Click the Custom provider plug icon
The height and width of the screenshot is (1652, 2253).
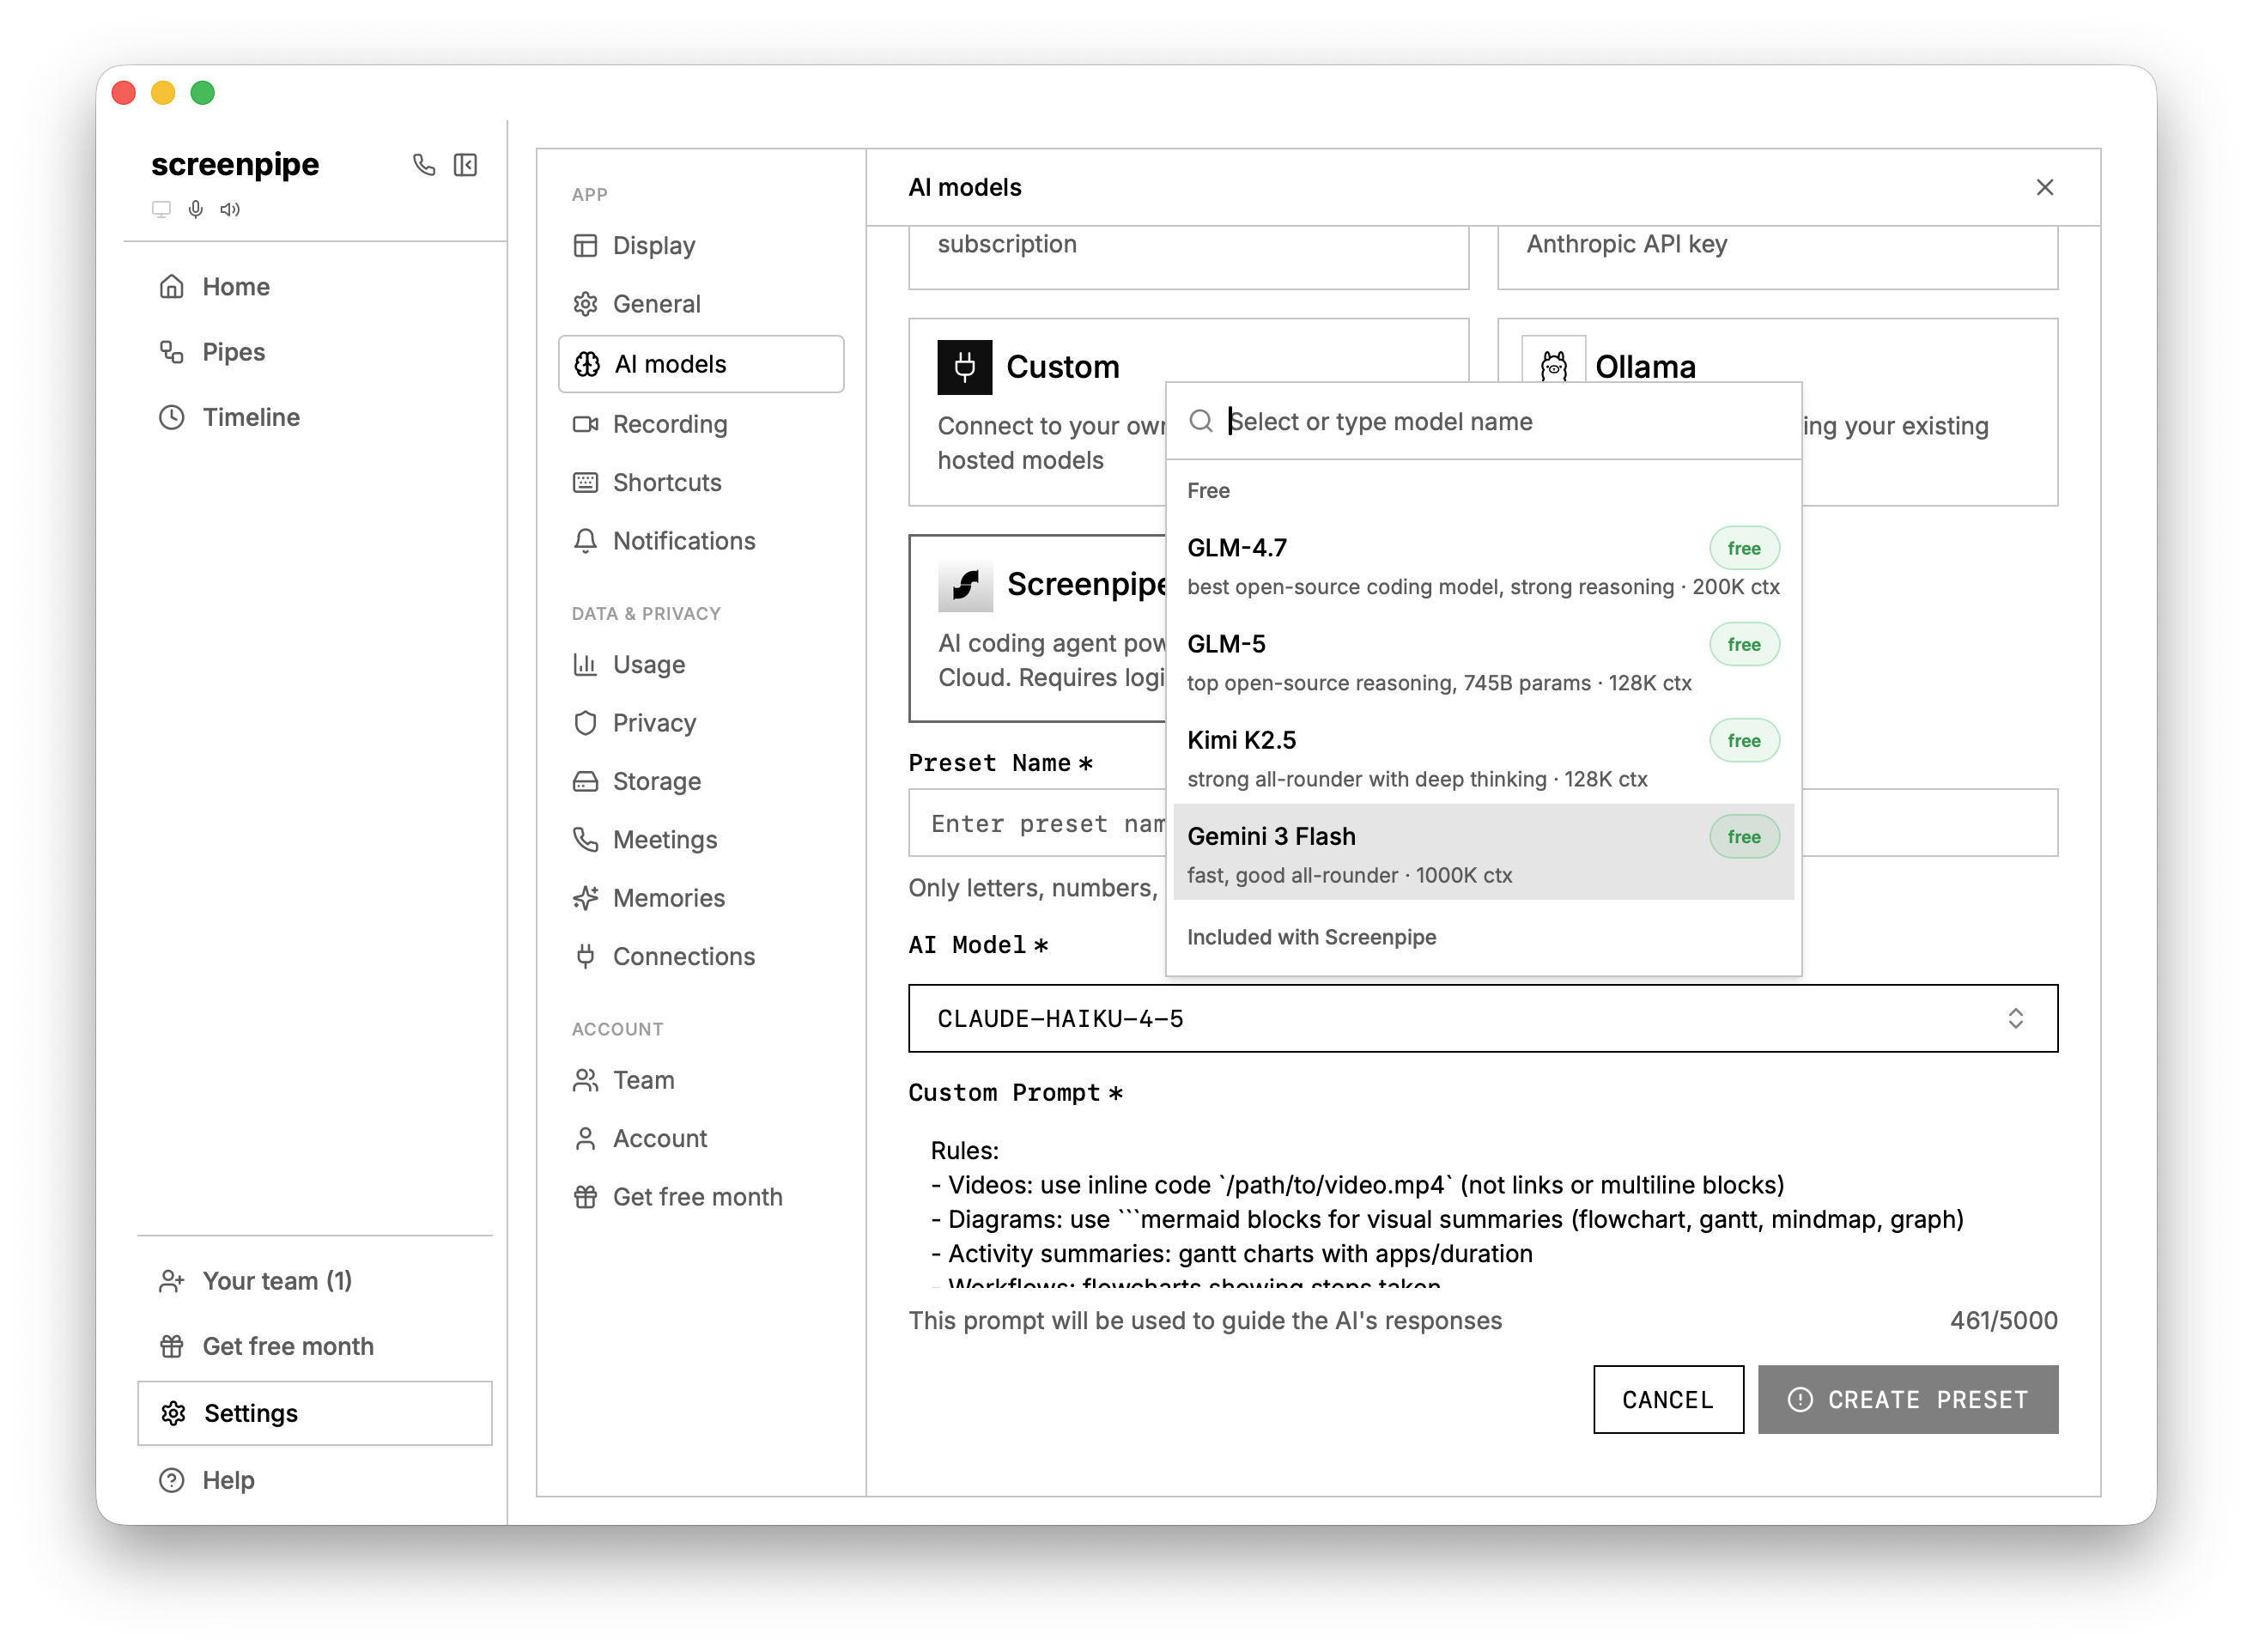(x=964, y=367)
